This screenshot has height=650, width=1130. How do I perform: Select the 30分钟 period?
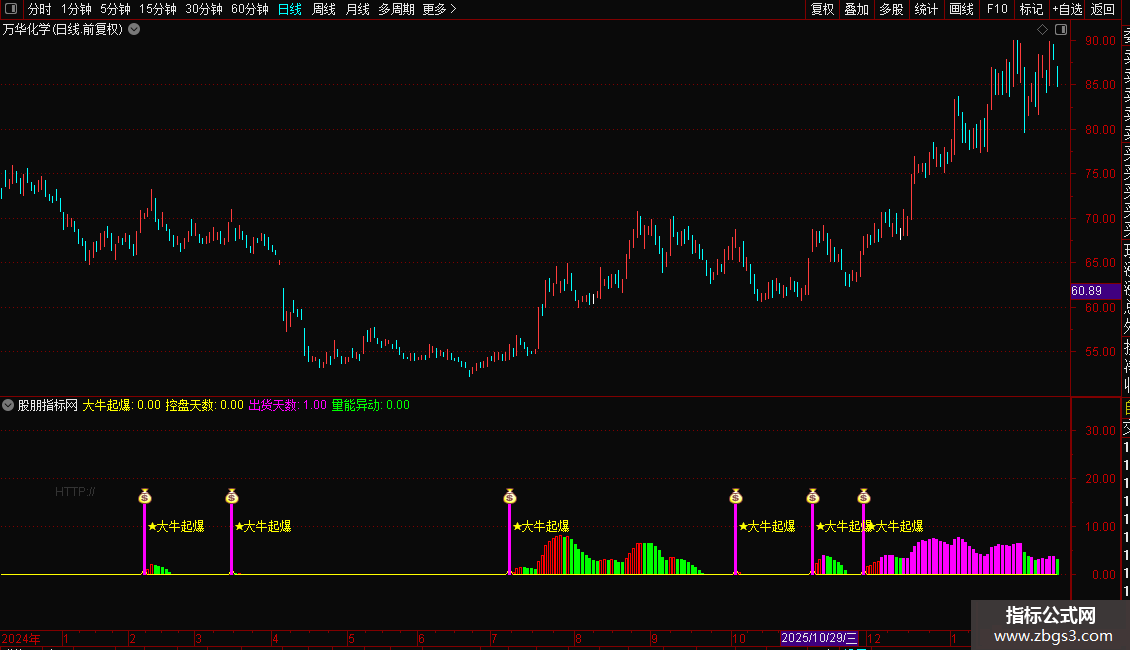point(204,9)
